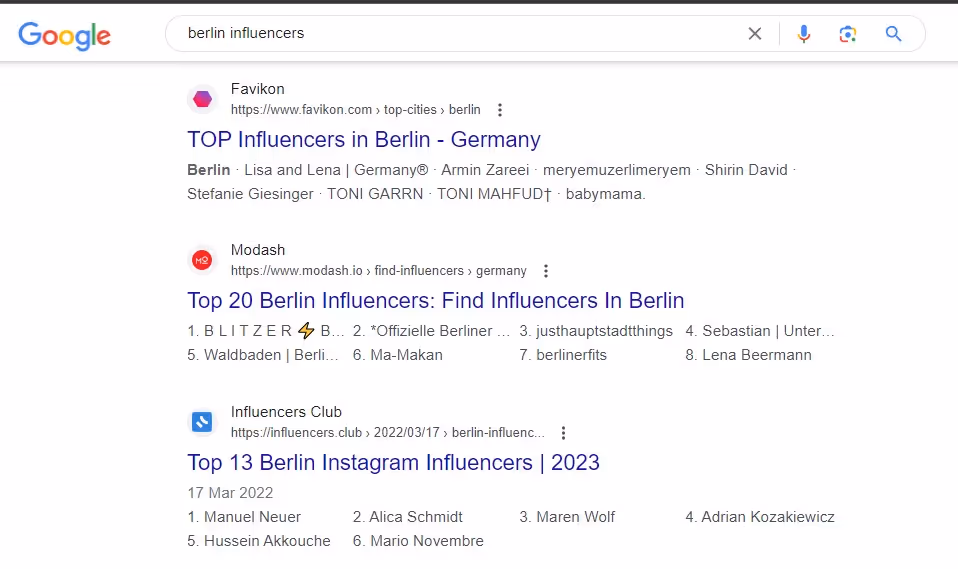Click '4. Adrian Kozakiewicz' list entry

(760, 517)
